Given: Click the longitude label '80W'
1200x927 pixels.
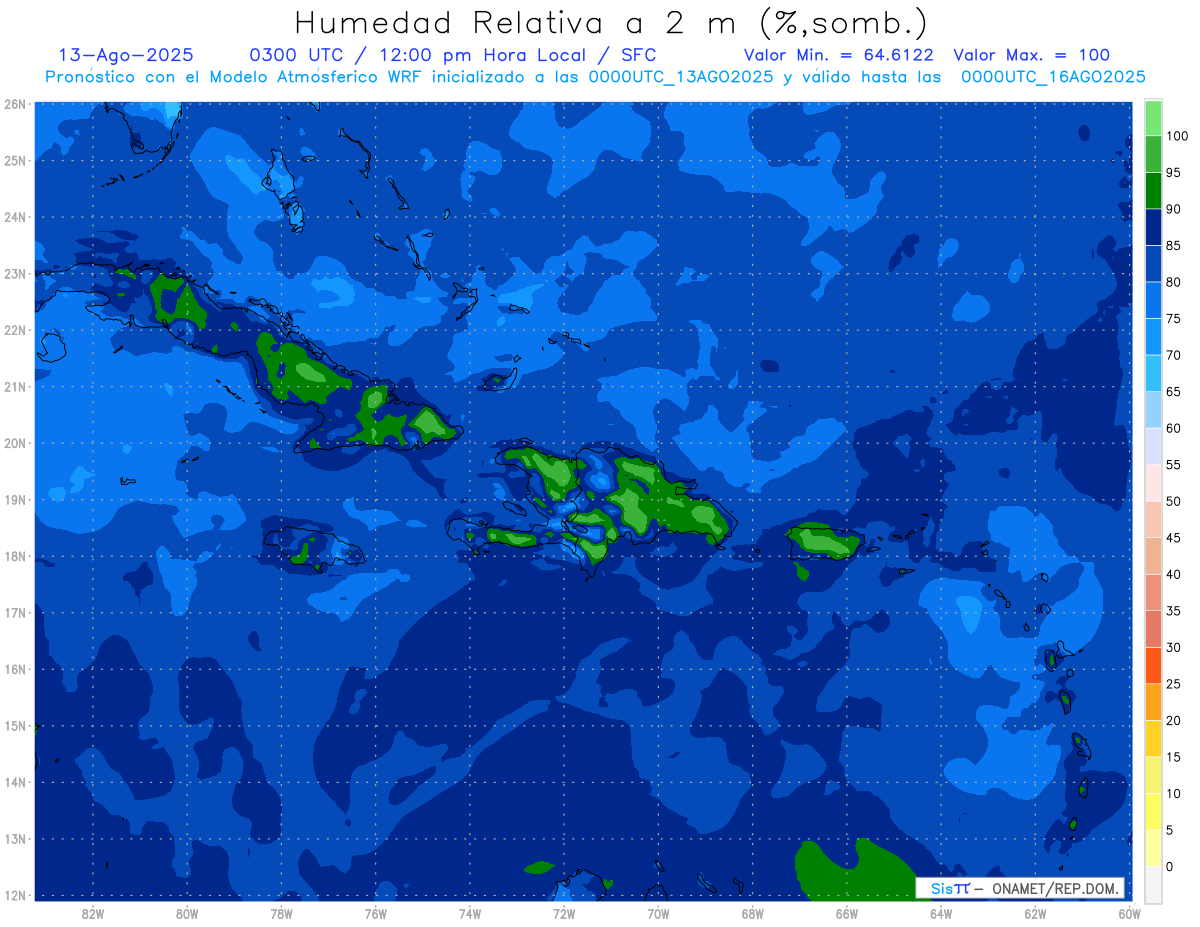Looking at the screenshot, I should (187, 913).
